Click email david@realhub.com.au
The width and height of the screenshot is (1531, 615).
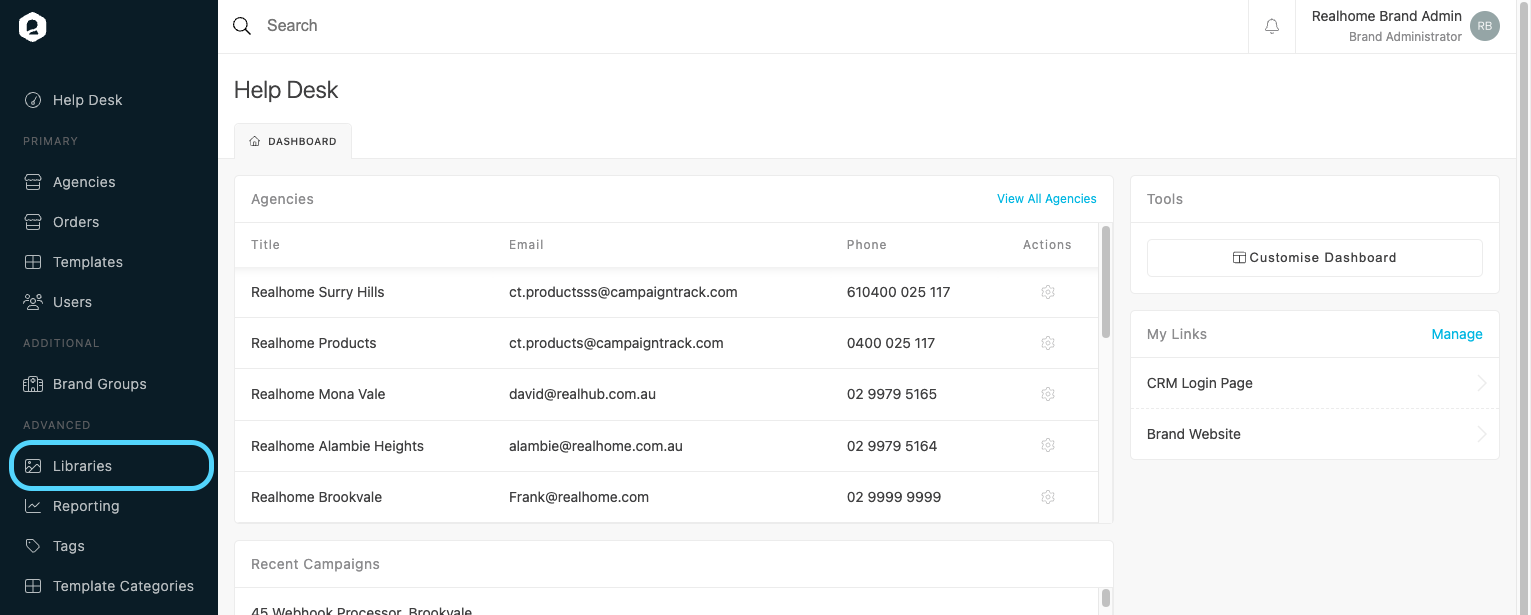point(582,394)
